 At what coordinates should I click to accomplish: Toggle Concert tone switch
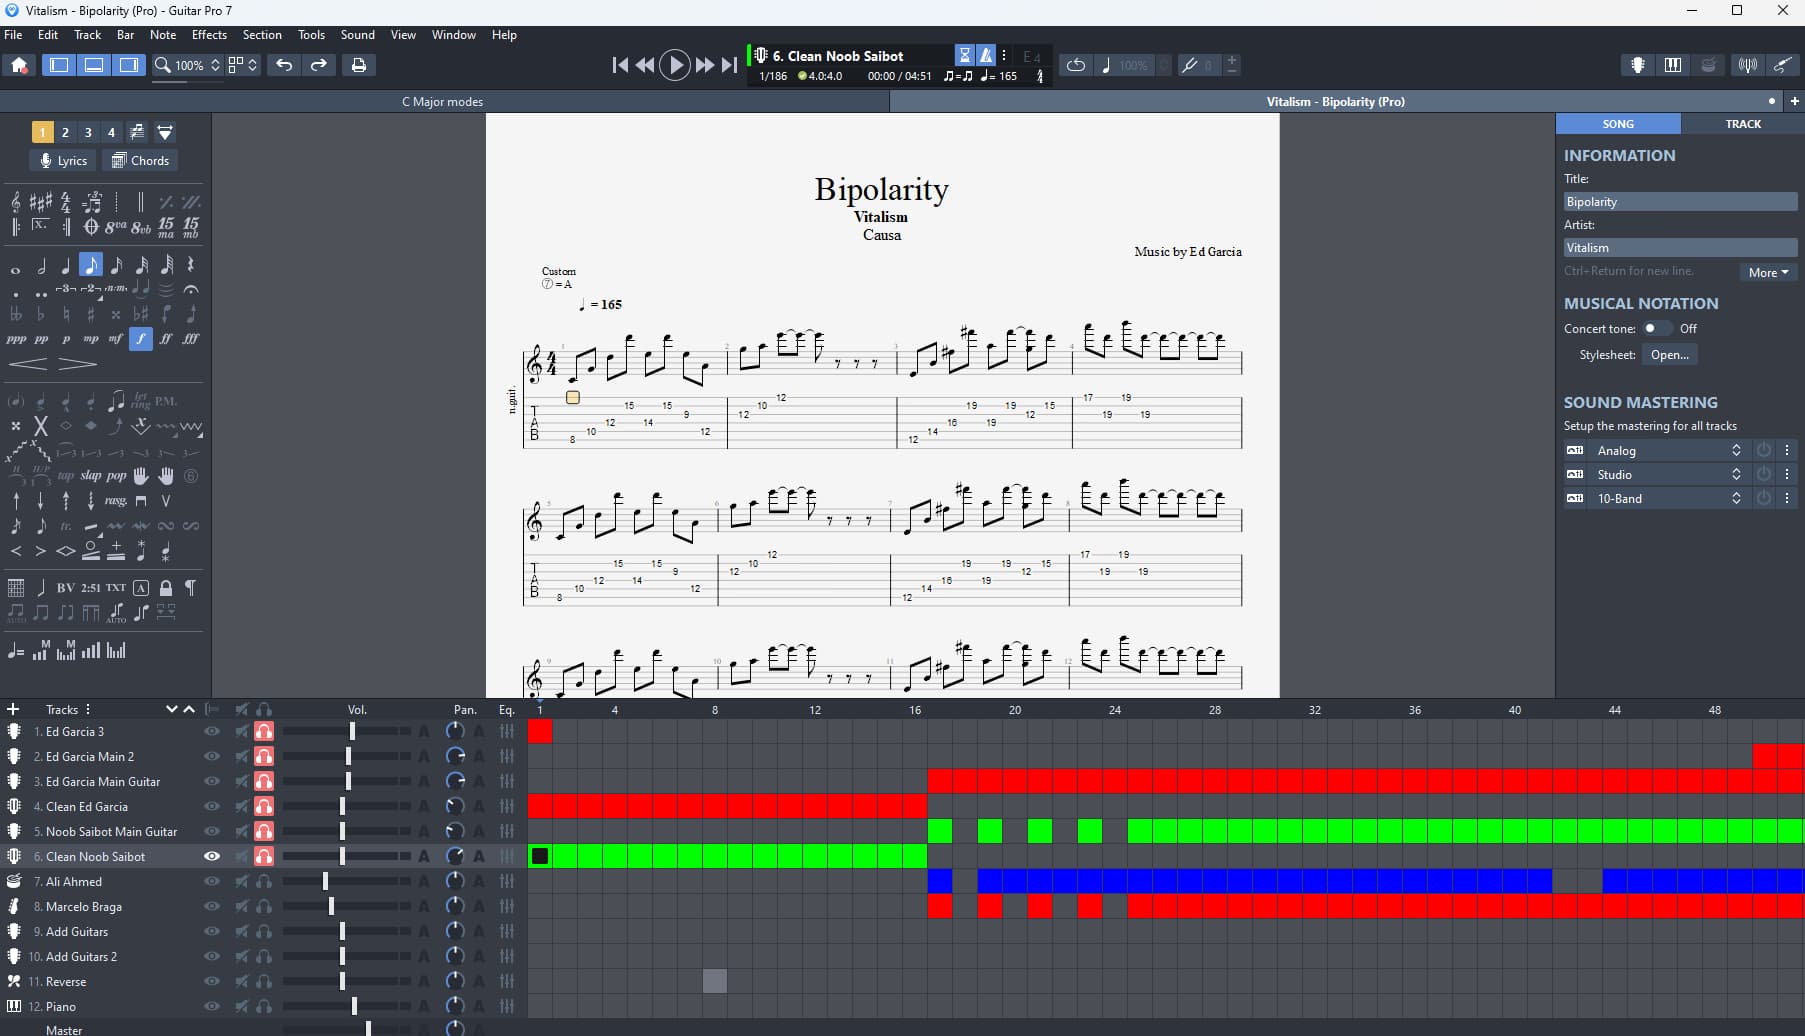[1656, 329]
